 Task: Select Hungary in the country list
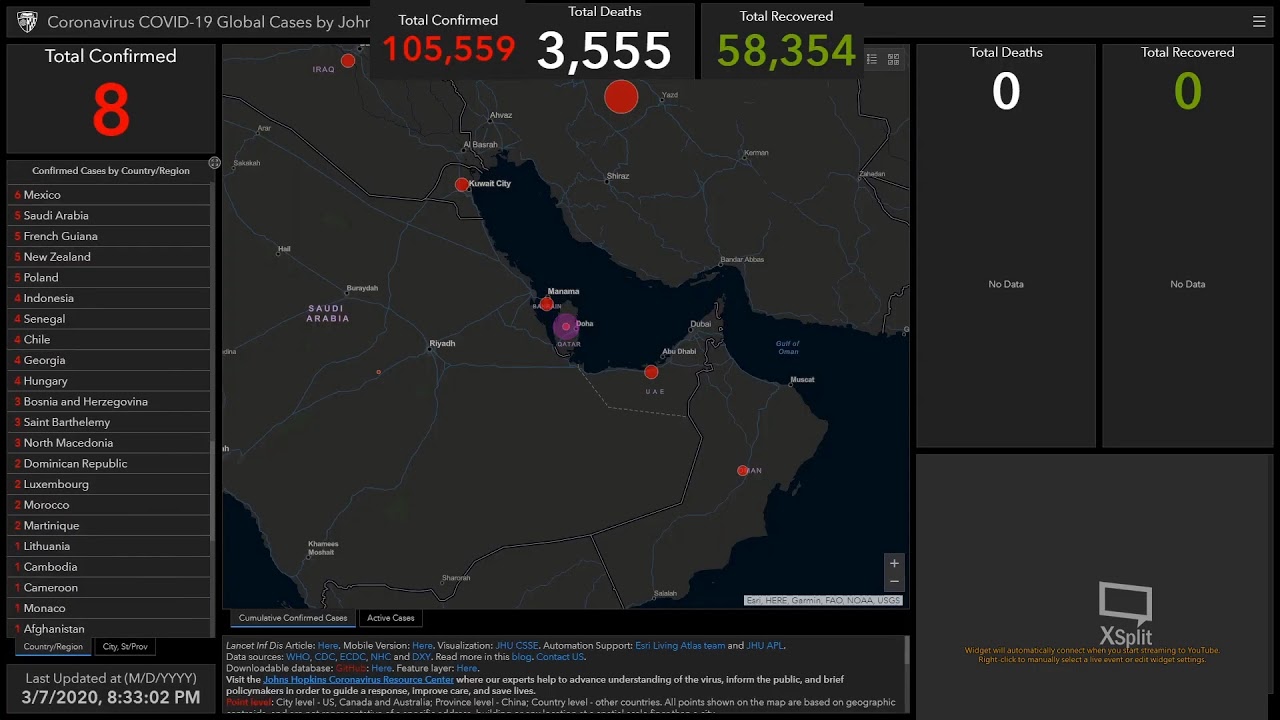click(x=110, y=381)
